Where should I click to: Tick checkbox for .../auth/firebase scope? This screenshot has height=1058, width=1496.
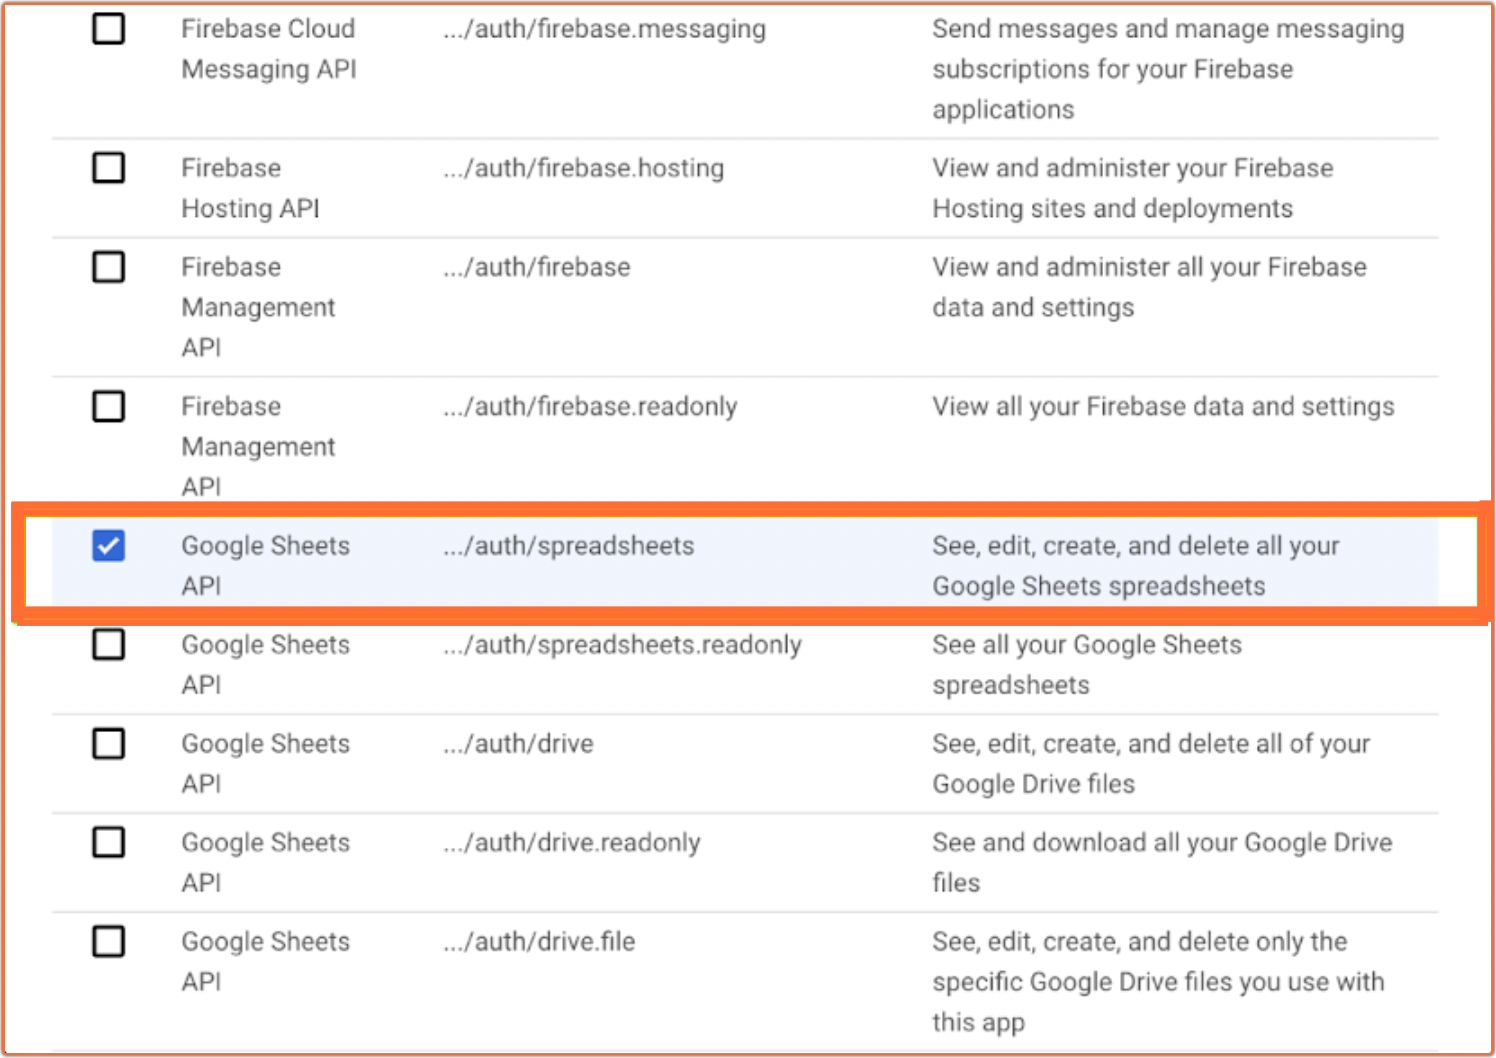(x=108, y=267)
